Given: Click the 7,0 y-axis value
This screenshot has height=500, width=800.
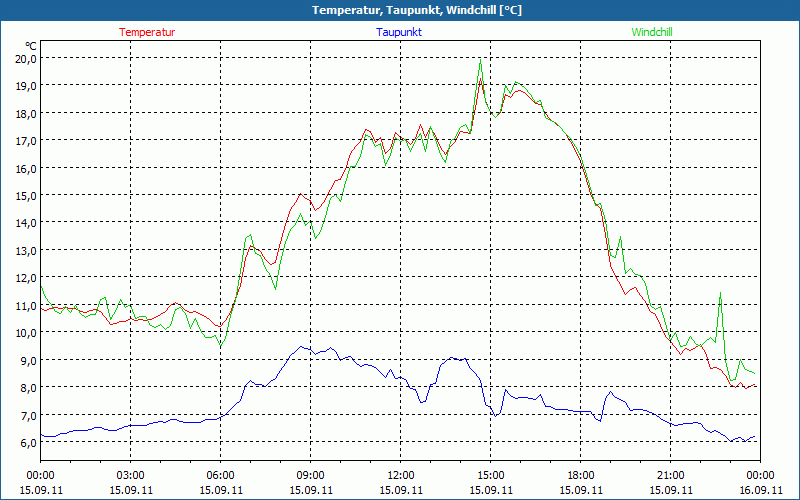Looking at the screenshot, I should tap(28, 415).
